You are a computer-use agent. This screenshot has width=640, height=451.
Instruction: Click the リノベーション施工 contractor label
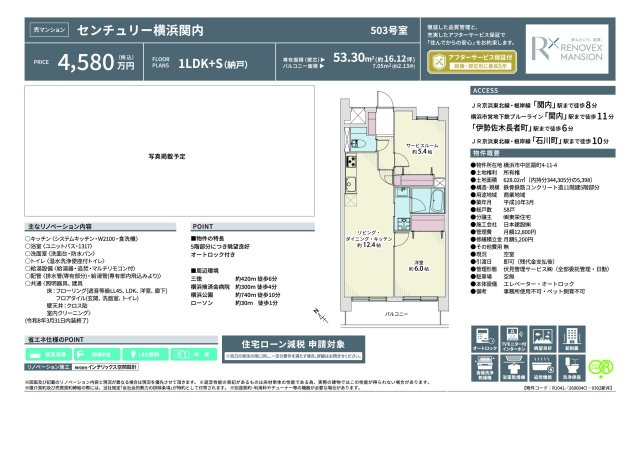tap(48, 367)
